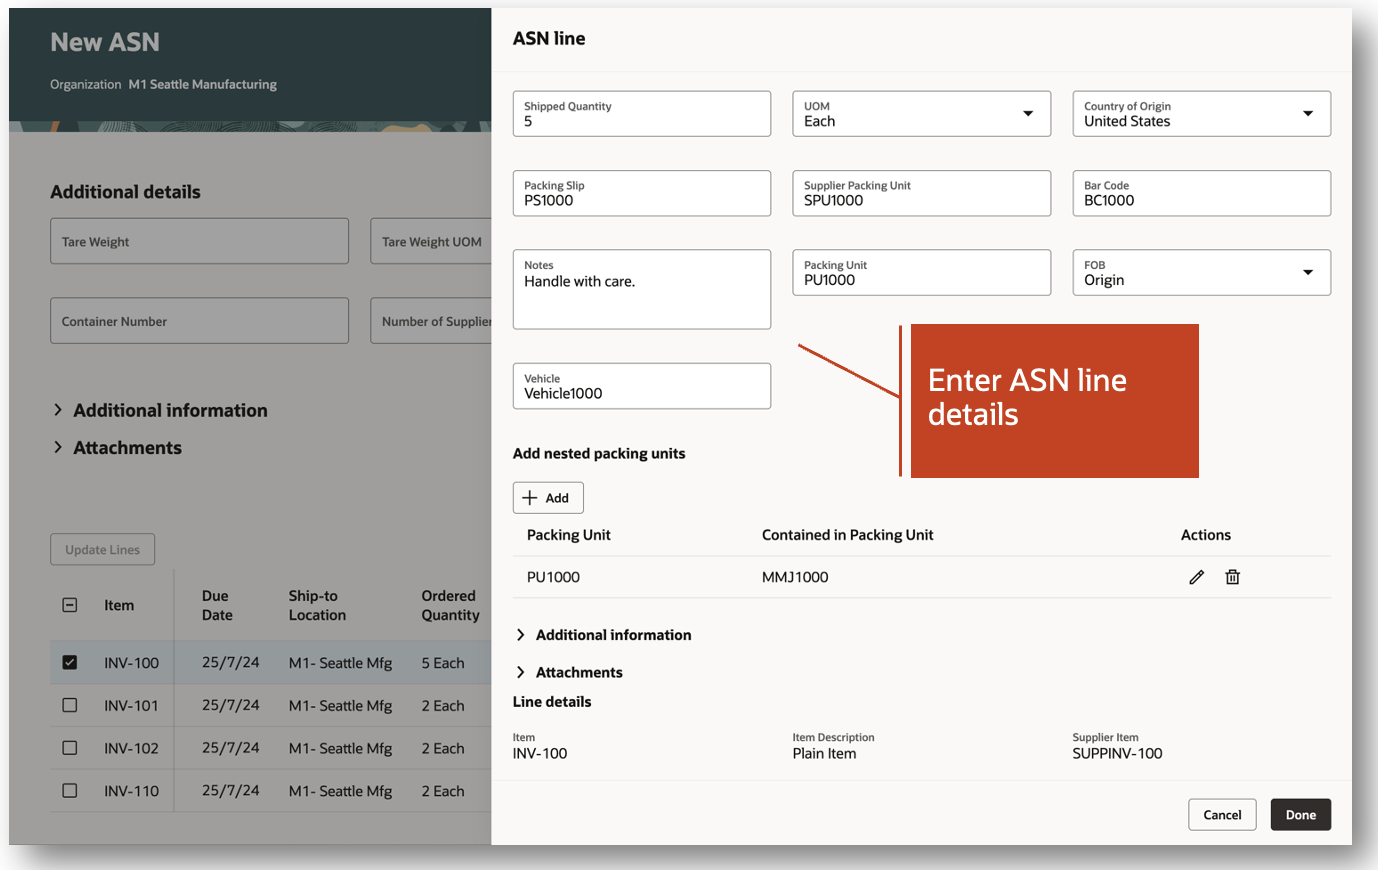Click the Notes text area
Viewport: 1378px width, 870px height.
click(642, 289)
